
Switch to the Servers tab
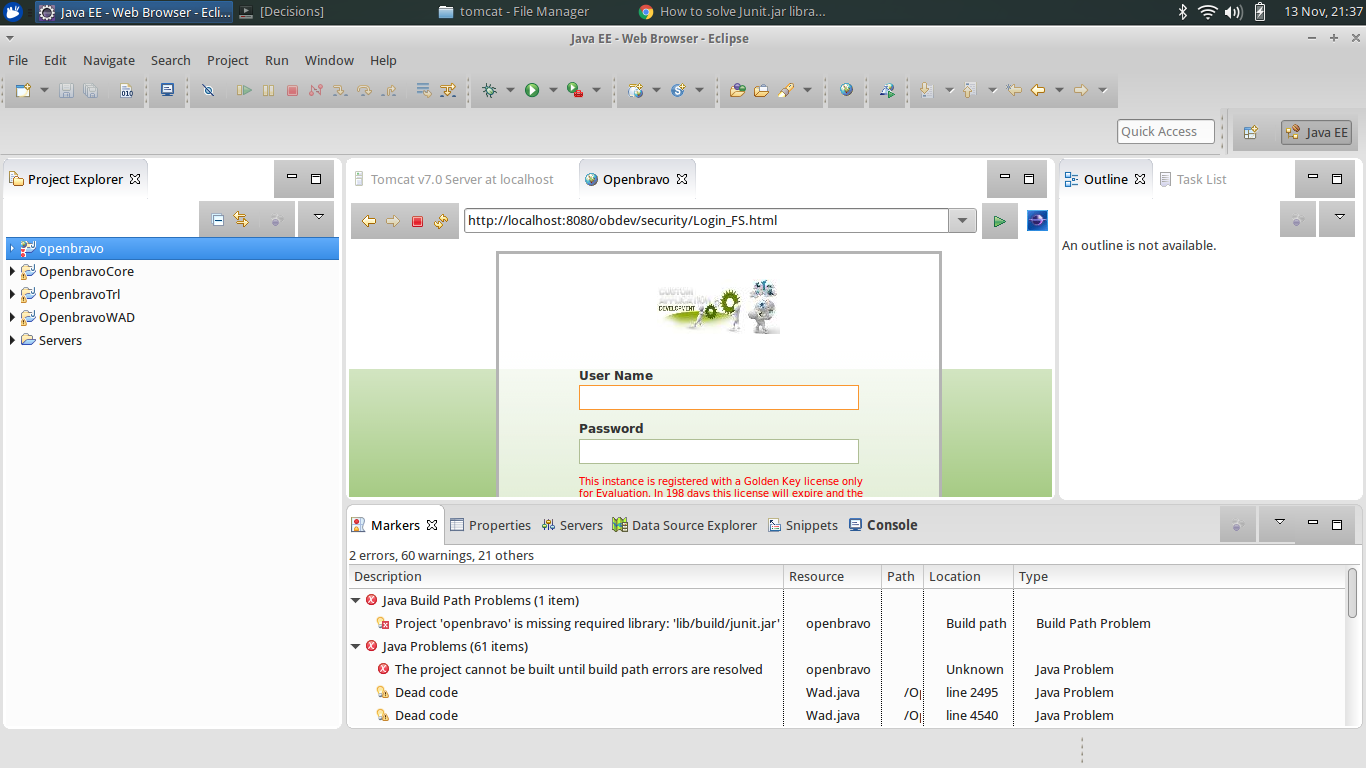pos(572,525)
